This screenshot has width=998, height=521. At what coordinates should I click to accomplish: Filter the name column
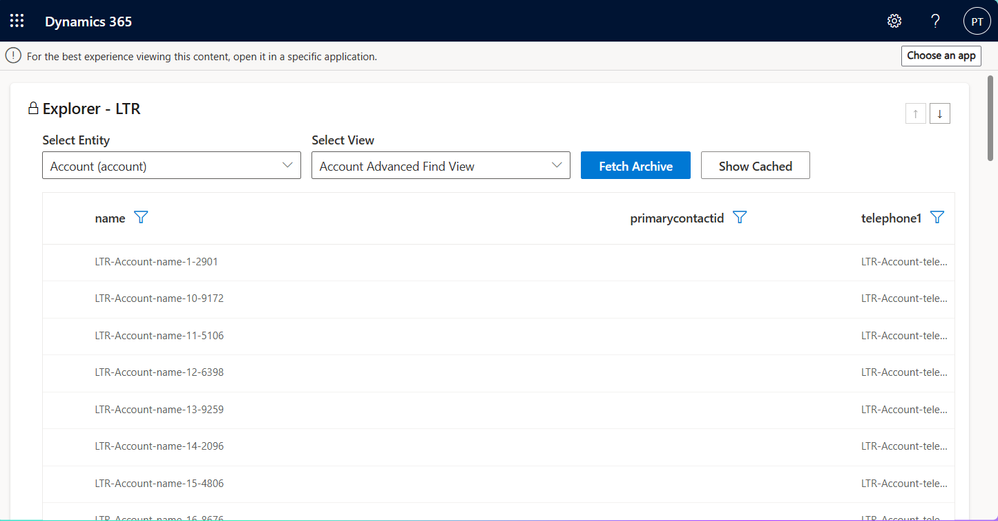[141, 218]
